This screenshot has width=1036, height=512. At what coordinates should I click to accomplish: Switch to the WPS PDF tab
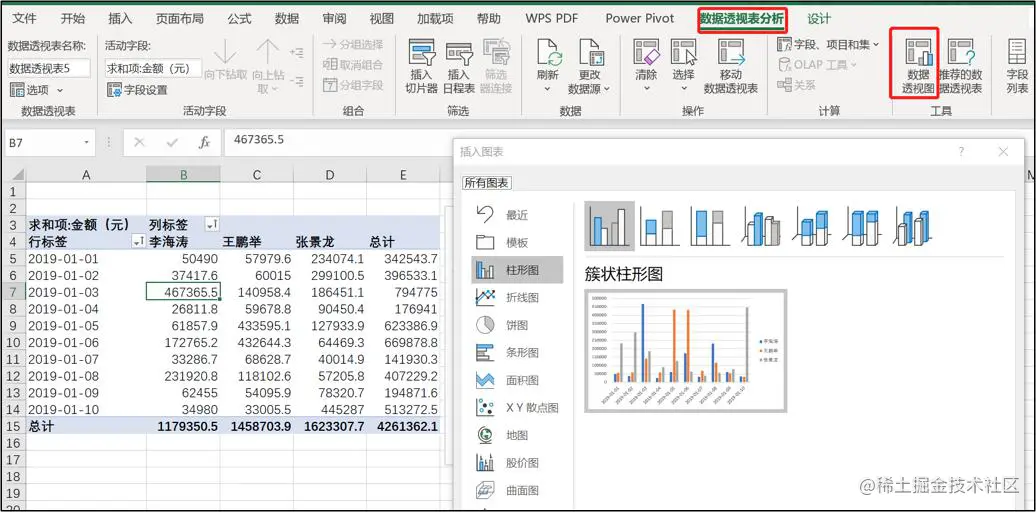click(552, 18)
